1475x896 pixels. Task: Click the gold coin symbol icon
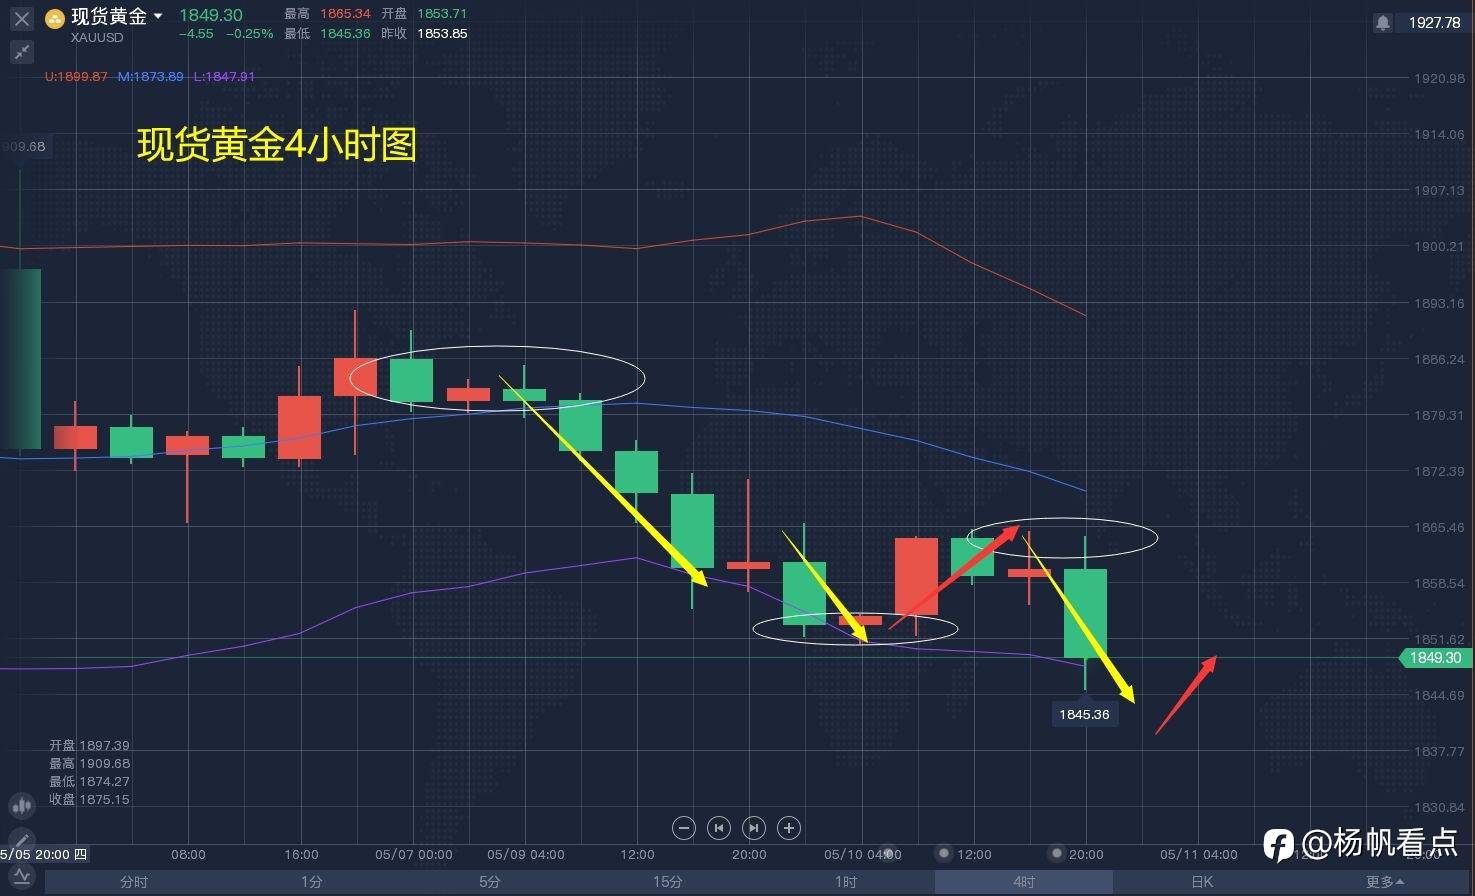(x=55, y=18)
